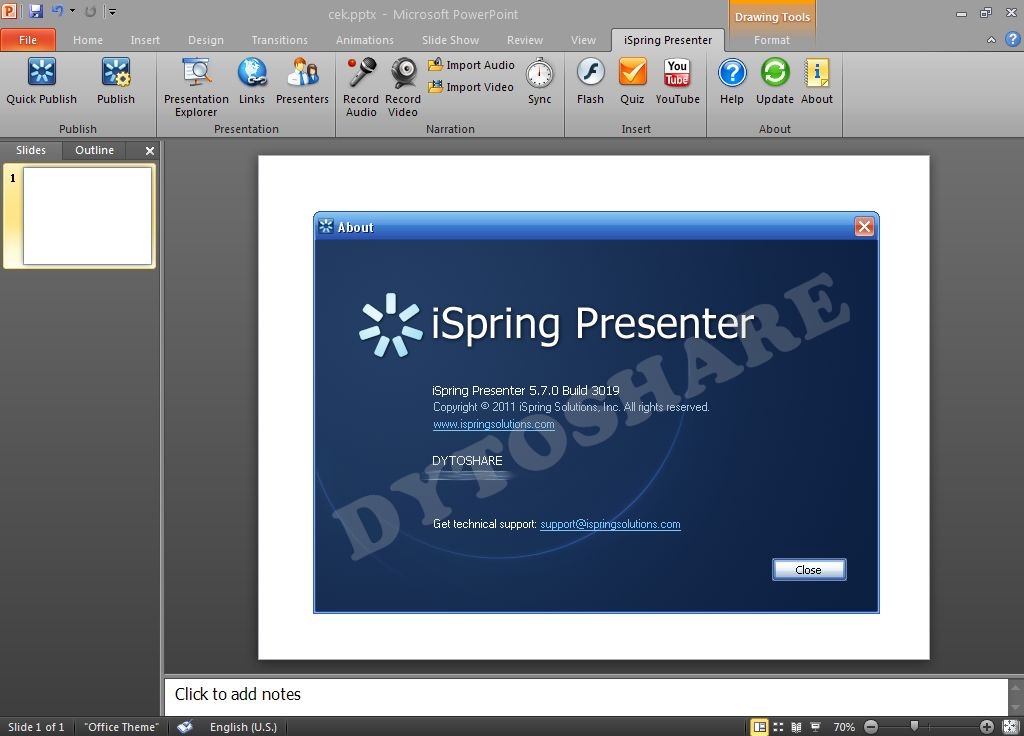Open the Sync stopwatch tool

539,81
